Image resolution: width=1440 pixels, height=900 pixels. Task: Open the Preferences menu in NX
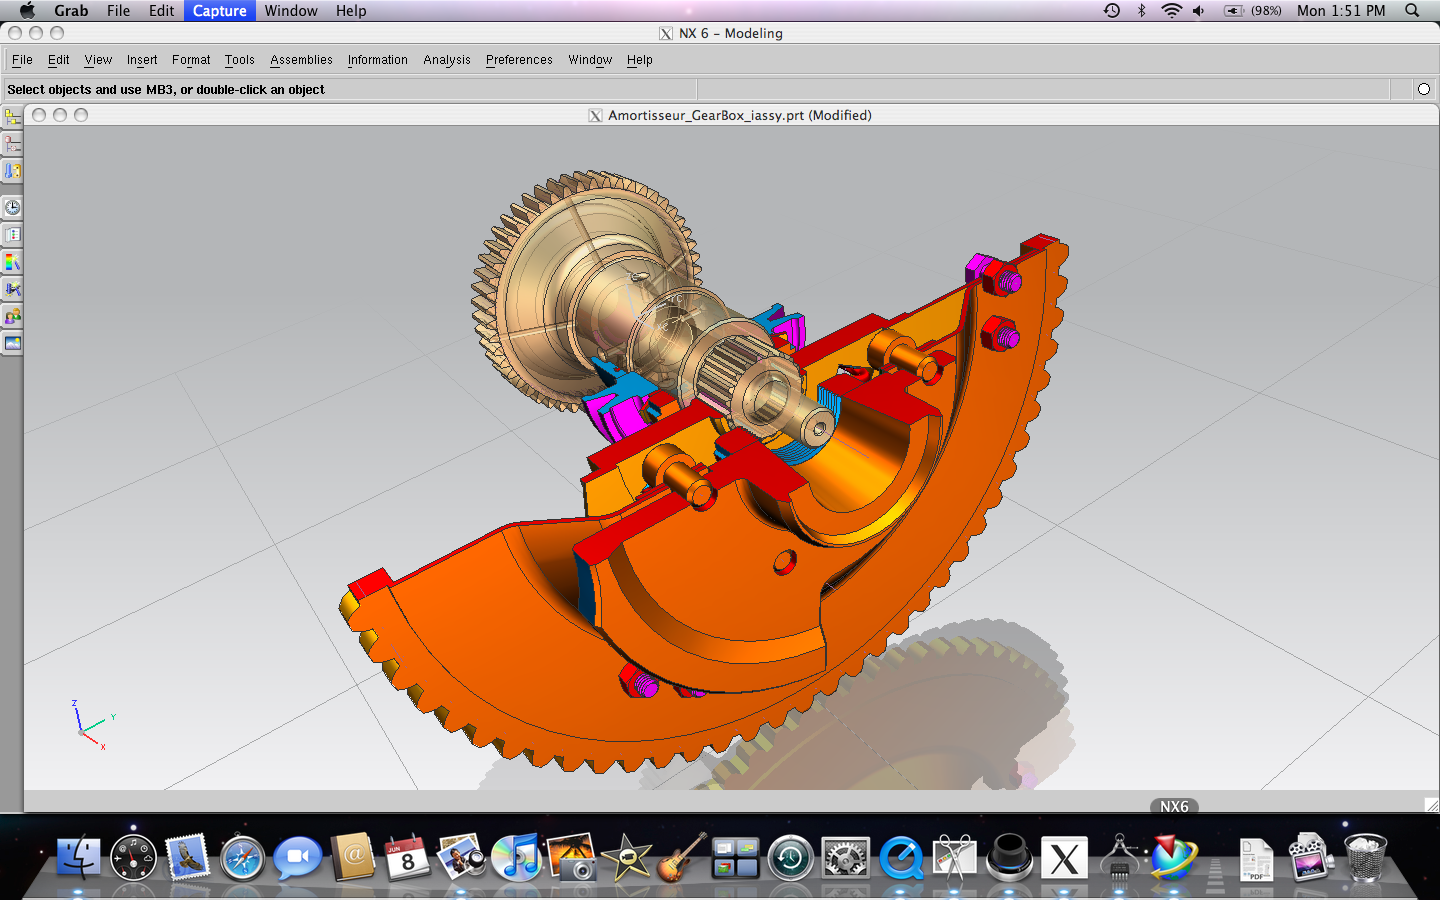pyautogui.click(x=519, y=60)
